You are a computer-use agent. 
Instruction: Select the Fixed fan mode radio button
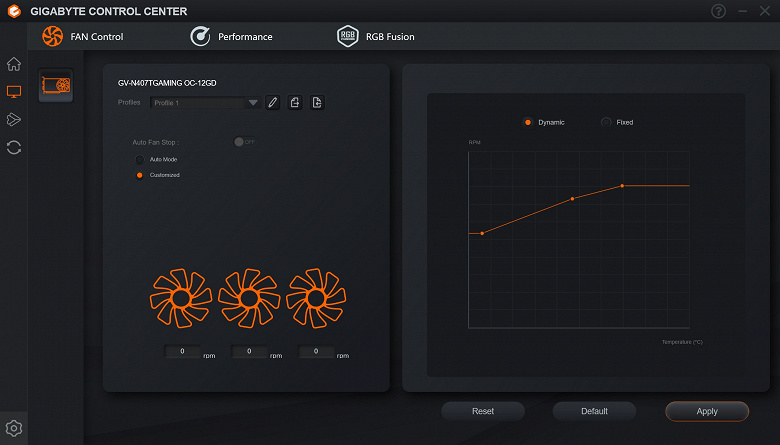(x=606, y=122)
